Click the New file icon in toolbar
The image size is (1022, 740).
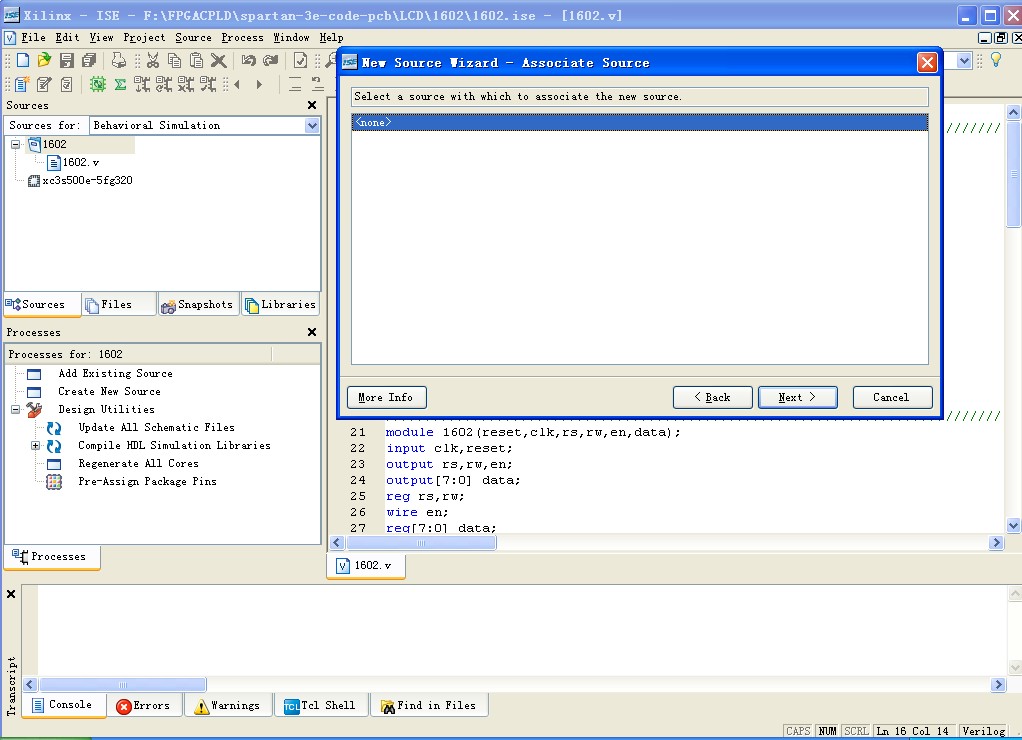22,61
